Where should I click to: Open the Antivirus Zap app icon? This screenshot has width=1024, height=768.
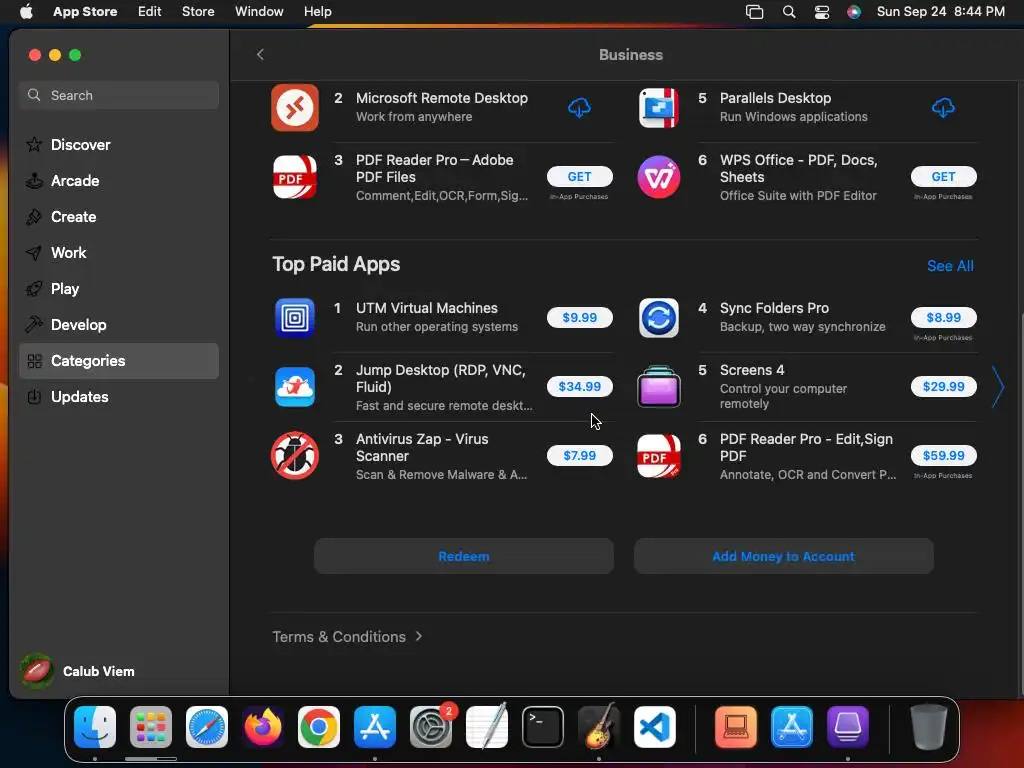pyautogui.click(x=295, y=455)
